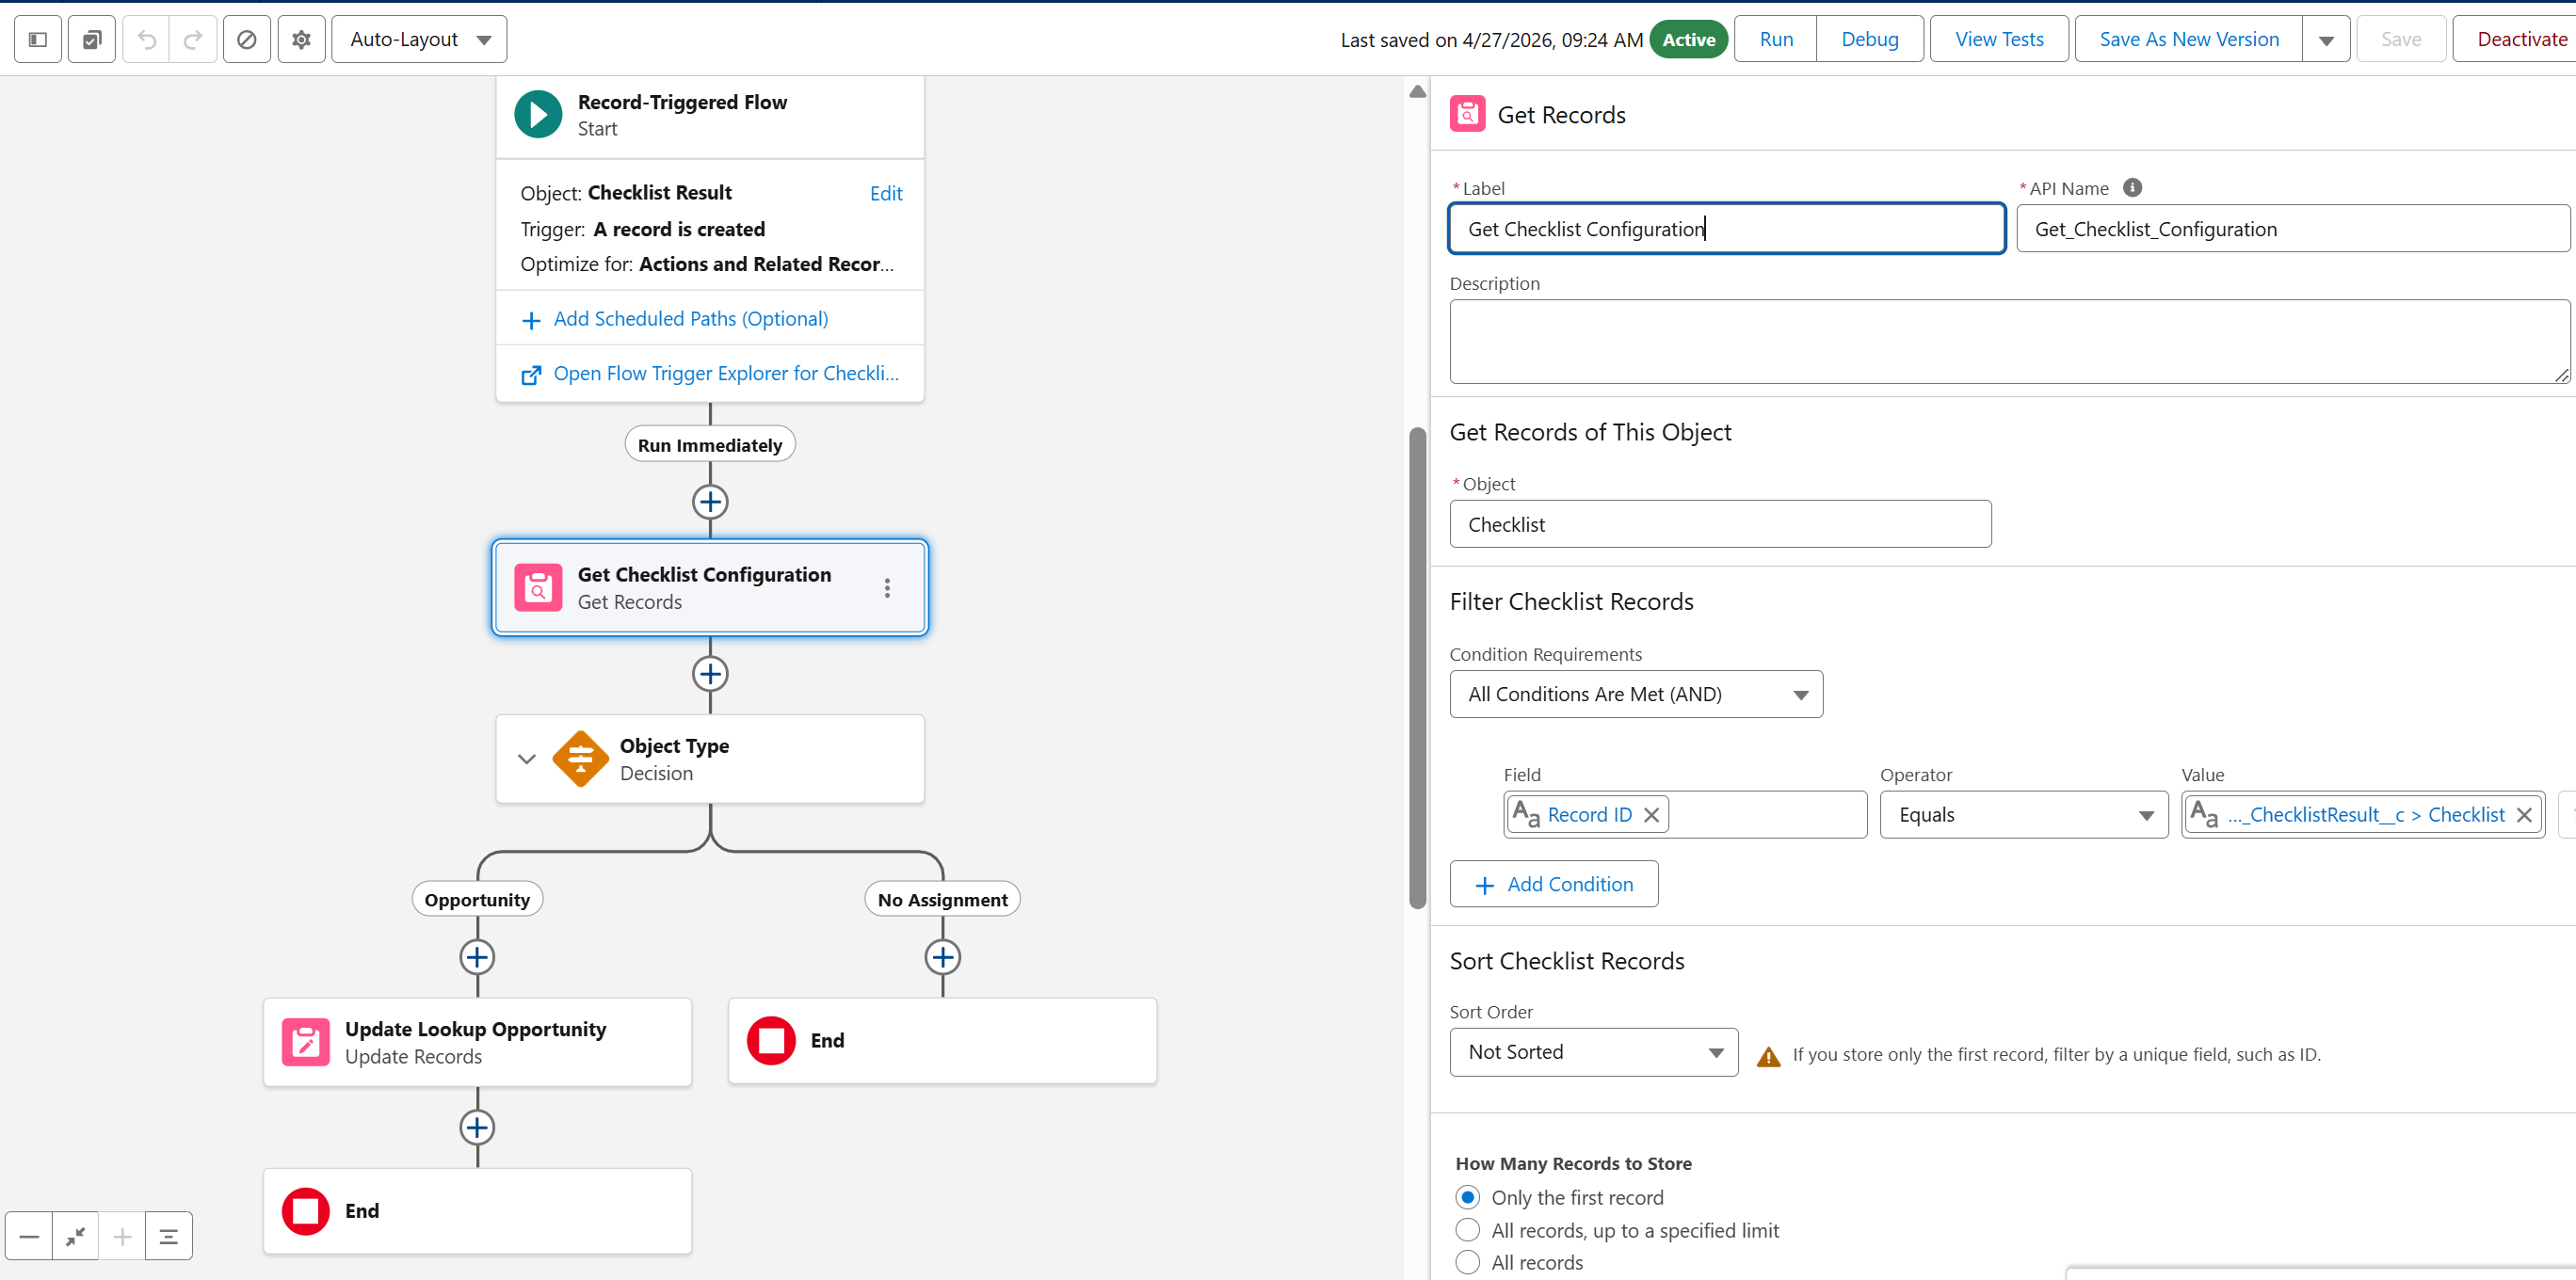2576x1280 pixels.
Task: Select the All records radio option
Action: (1467, 1262)
